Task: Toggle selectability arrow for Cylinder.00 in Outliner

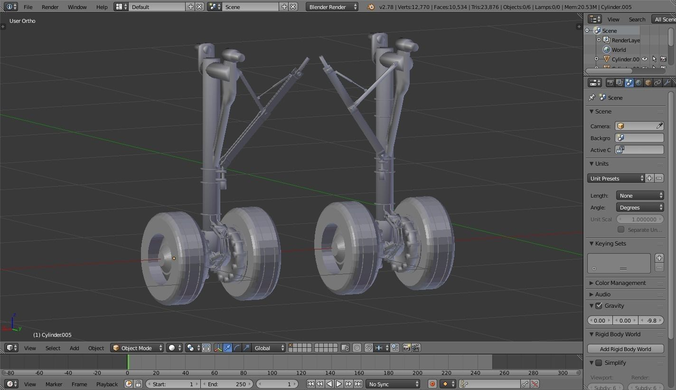Action: [x=654, y=59]
